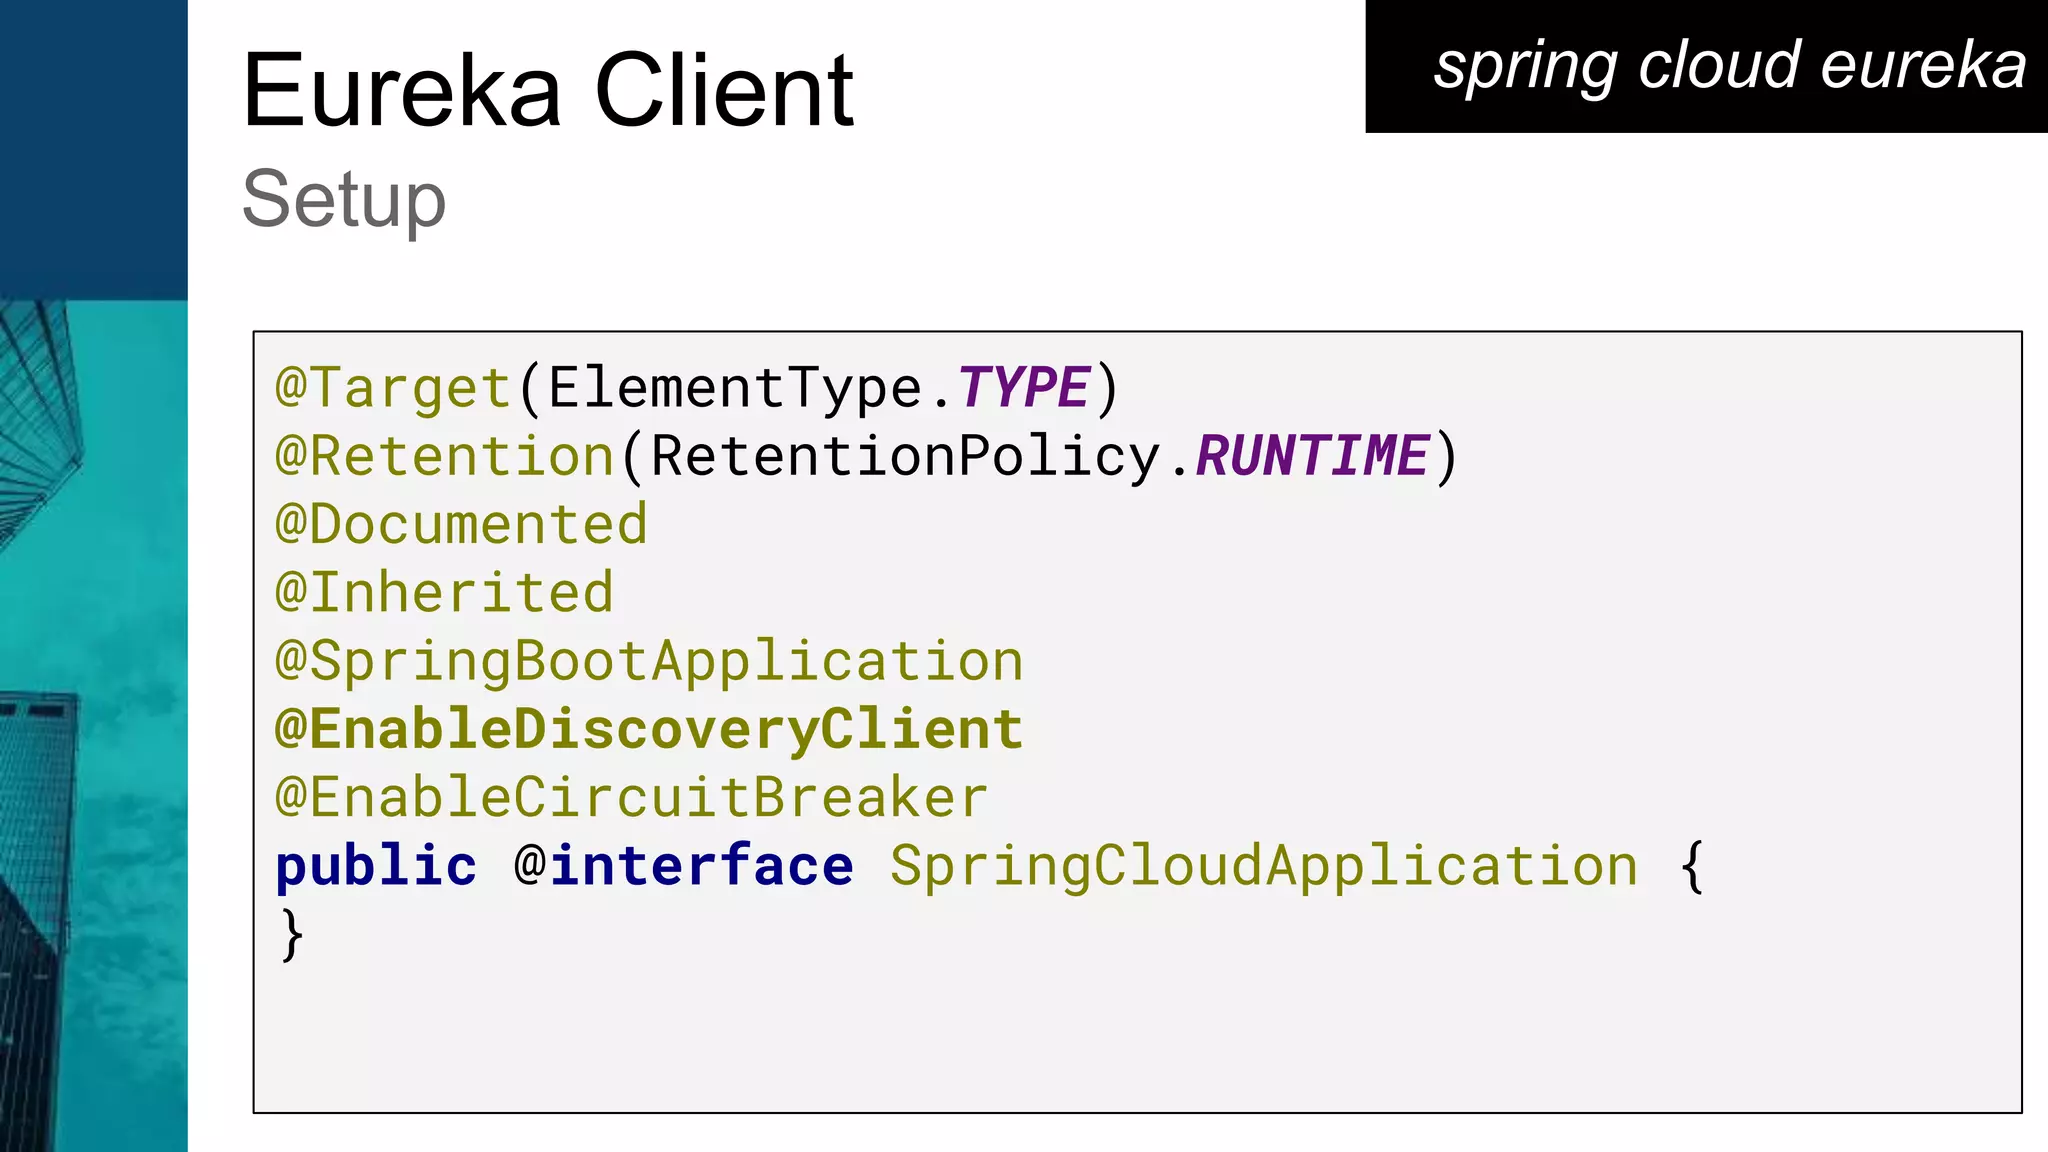Viewport: 2048px width, 1152px height.
Task: Click the '@Retention(RetentionPolicy.RUNTIME)' code line
Action: coord(867,456)
